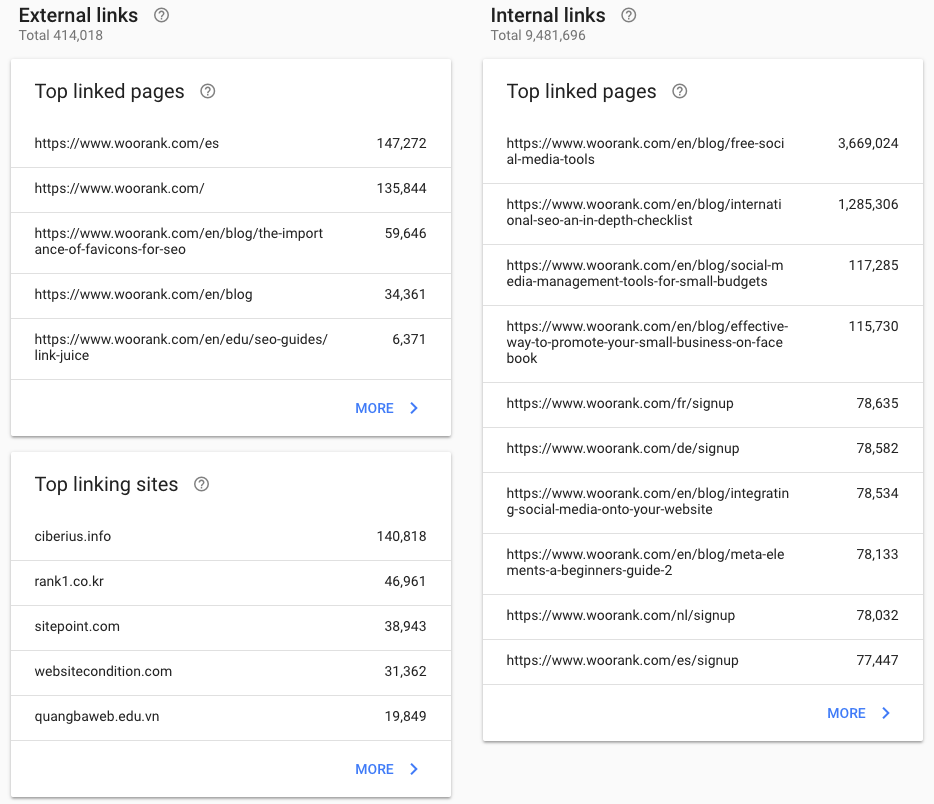
Task: Click the help icon beside external Top linked pages
Action: [x=207, y=91]
